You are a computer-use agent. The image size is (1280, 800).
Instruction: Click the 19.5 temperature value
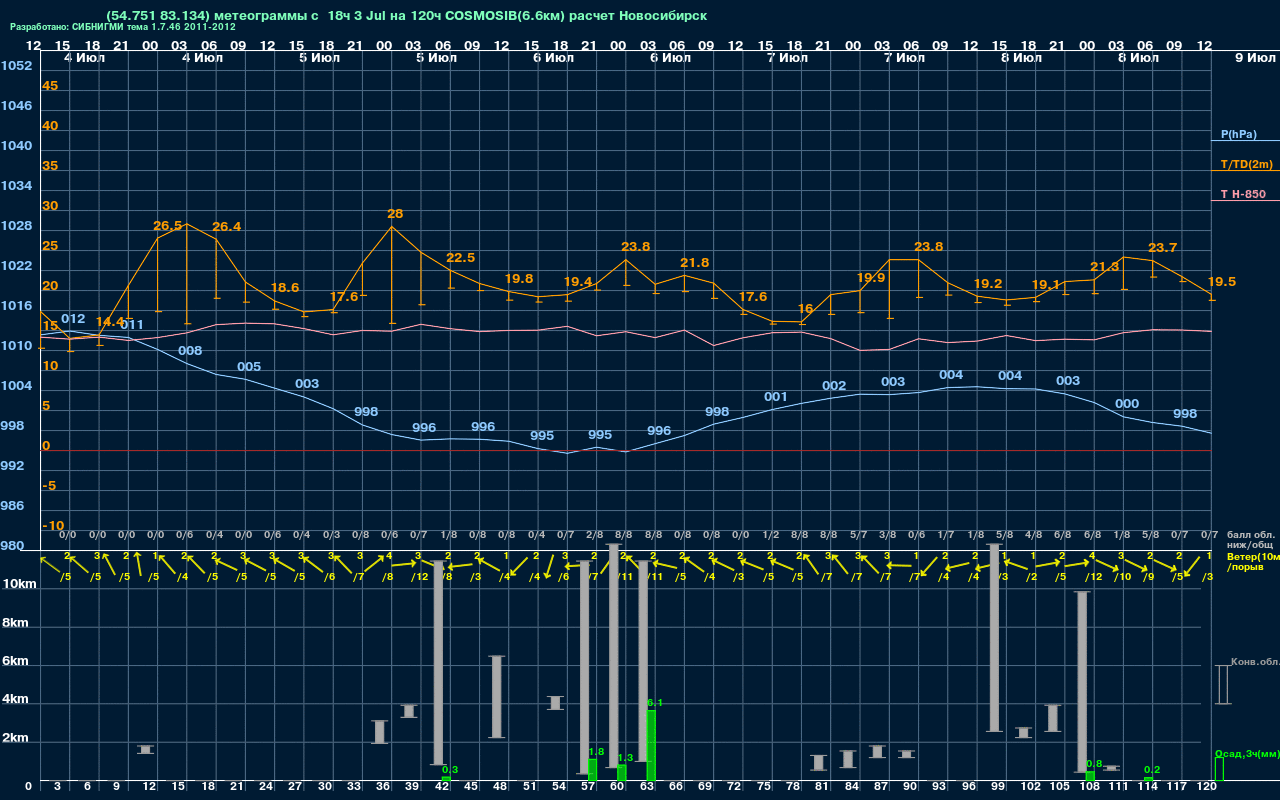point(1222,282)
